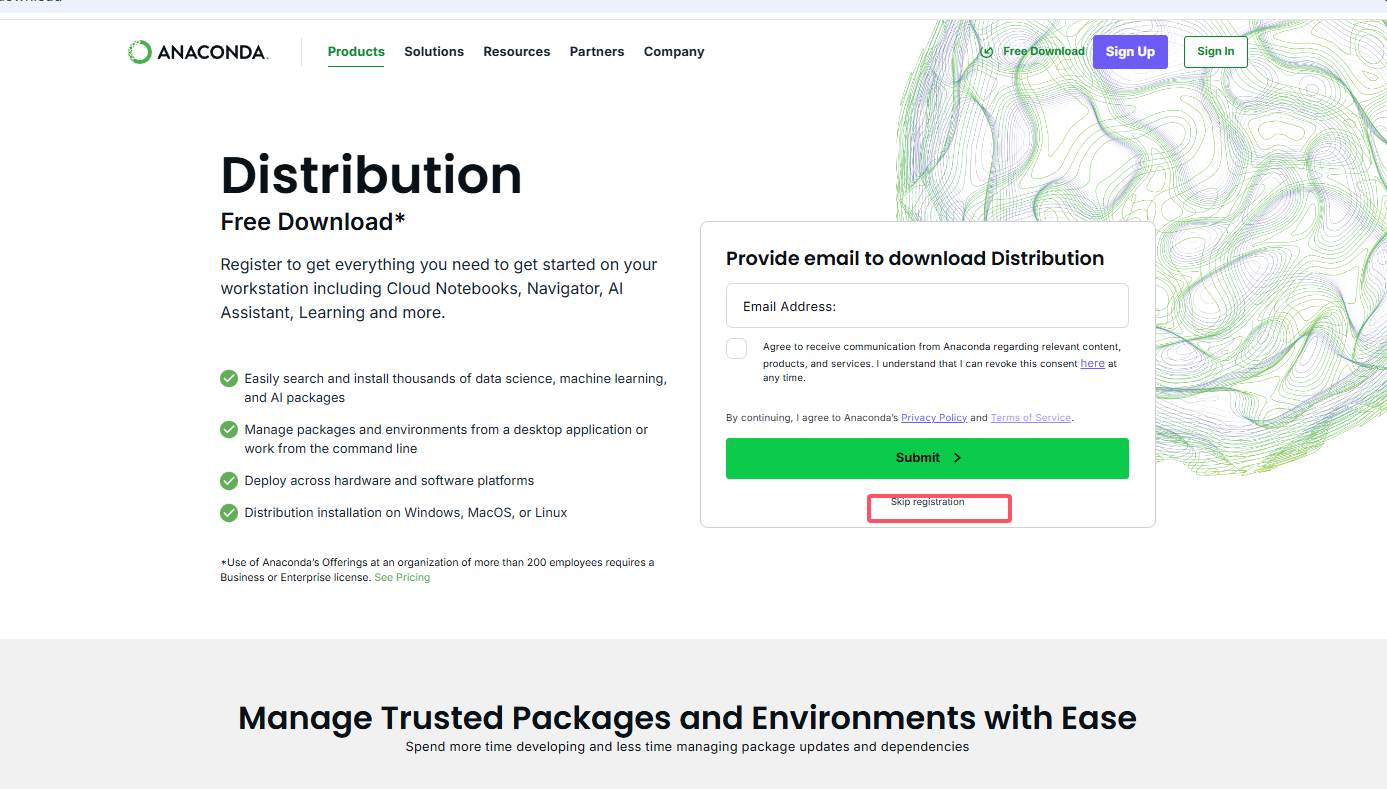Click the Free Download icon in the header
The image size is (1387, 789).
pos(987,52)
